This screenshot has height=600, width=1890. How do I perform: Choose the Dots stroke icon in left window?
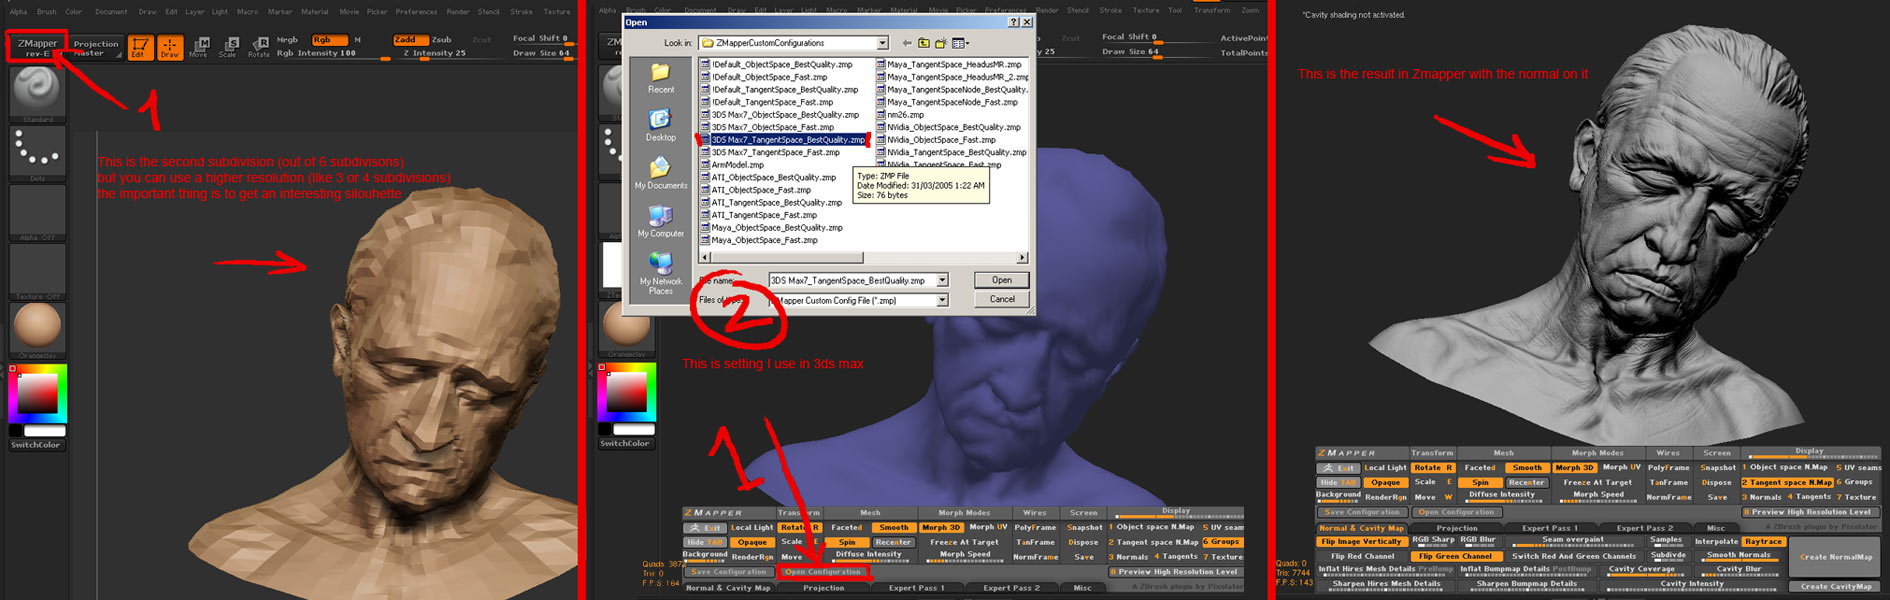[38, 152]
